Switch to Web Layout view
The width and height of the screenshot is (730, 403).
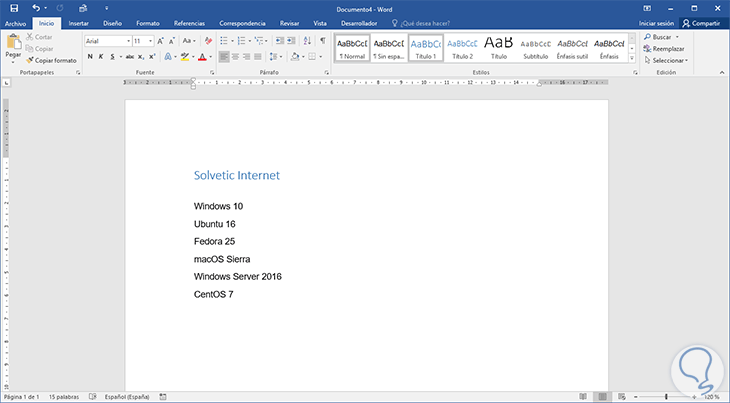pyautogui.click(x=622, y=397)
